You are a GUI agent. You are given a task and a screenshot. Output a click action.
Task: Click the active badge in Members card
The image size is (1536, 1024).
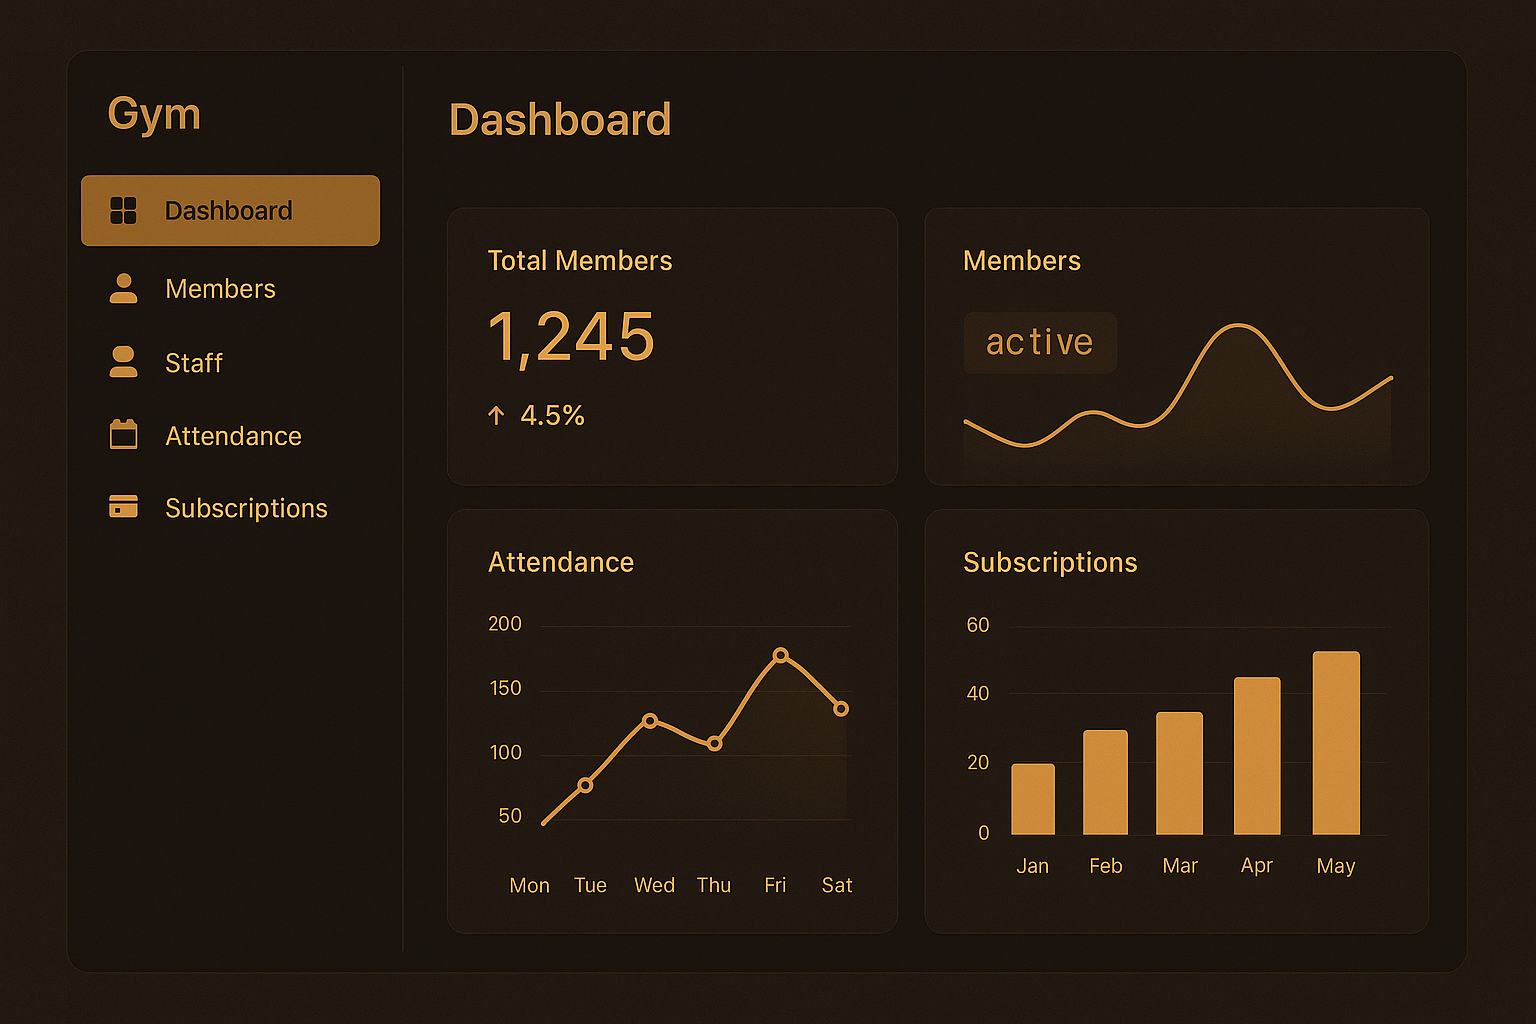click(x=1039, y=343)
